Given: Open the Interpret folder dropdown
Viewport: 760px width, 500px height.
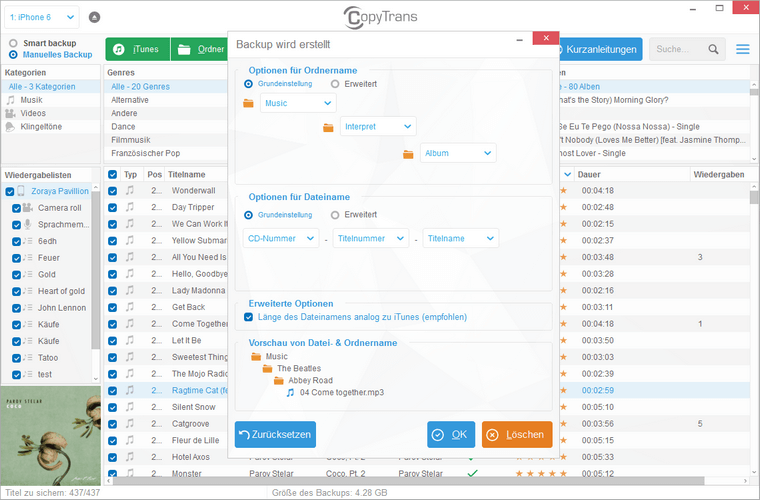Looking at the screenshot, I should coord(378,127).
